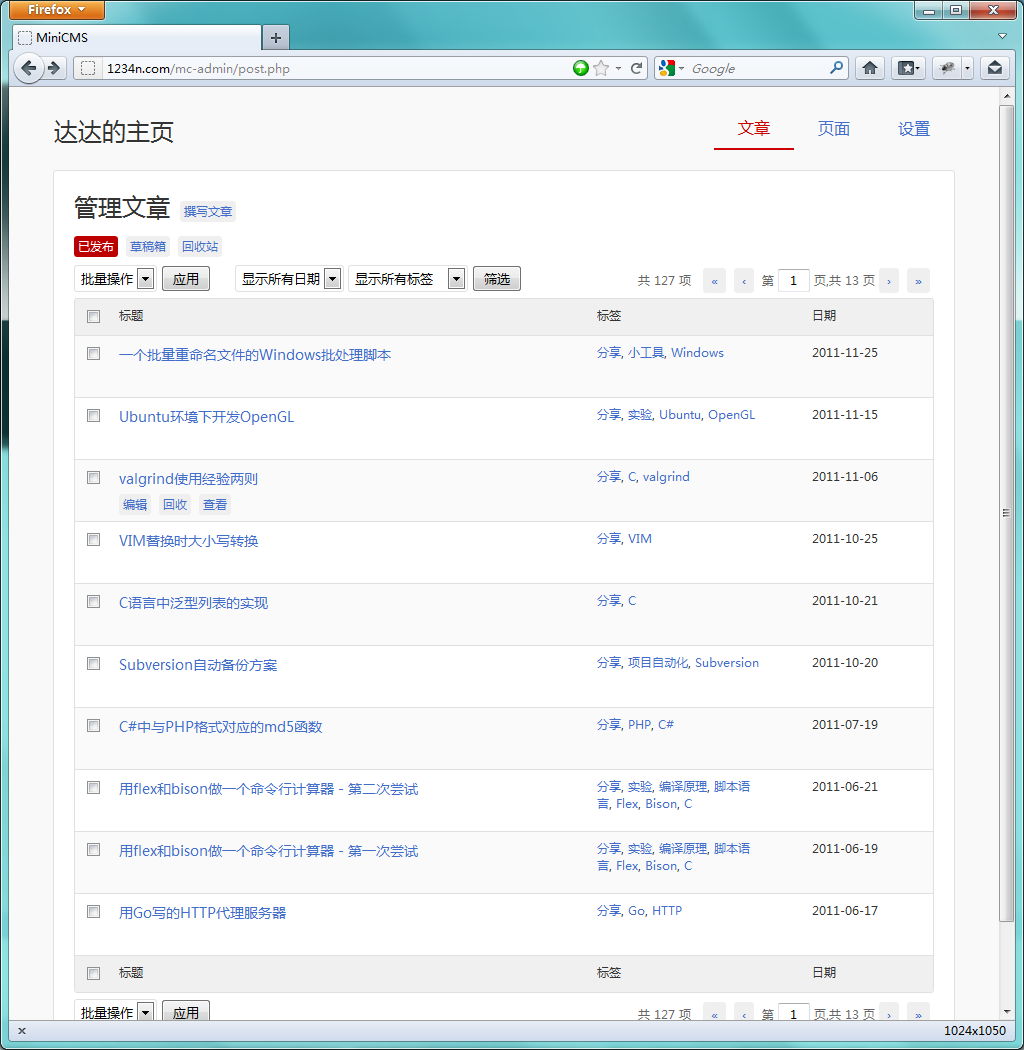Click the browser Back arrow button

click(29, 68)
